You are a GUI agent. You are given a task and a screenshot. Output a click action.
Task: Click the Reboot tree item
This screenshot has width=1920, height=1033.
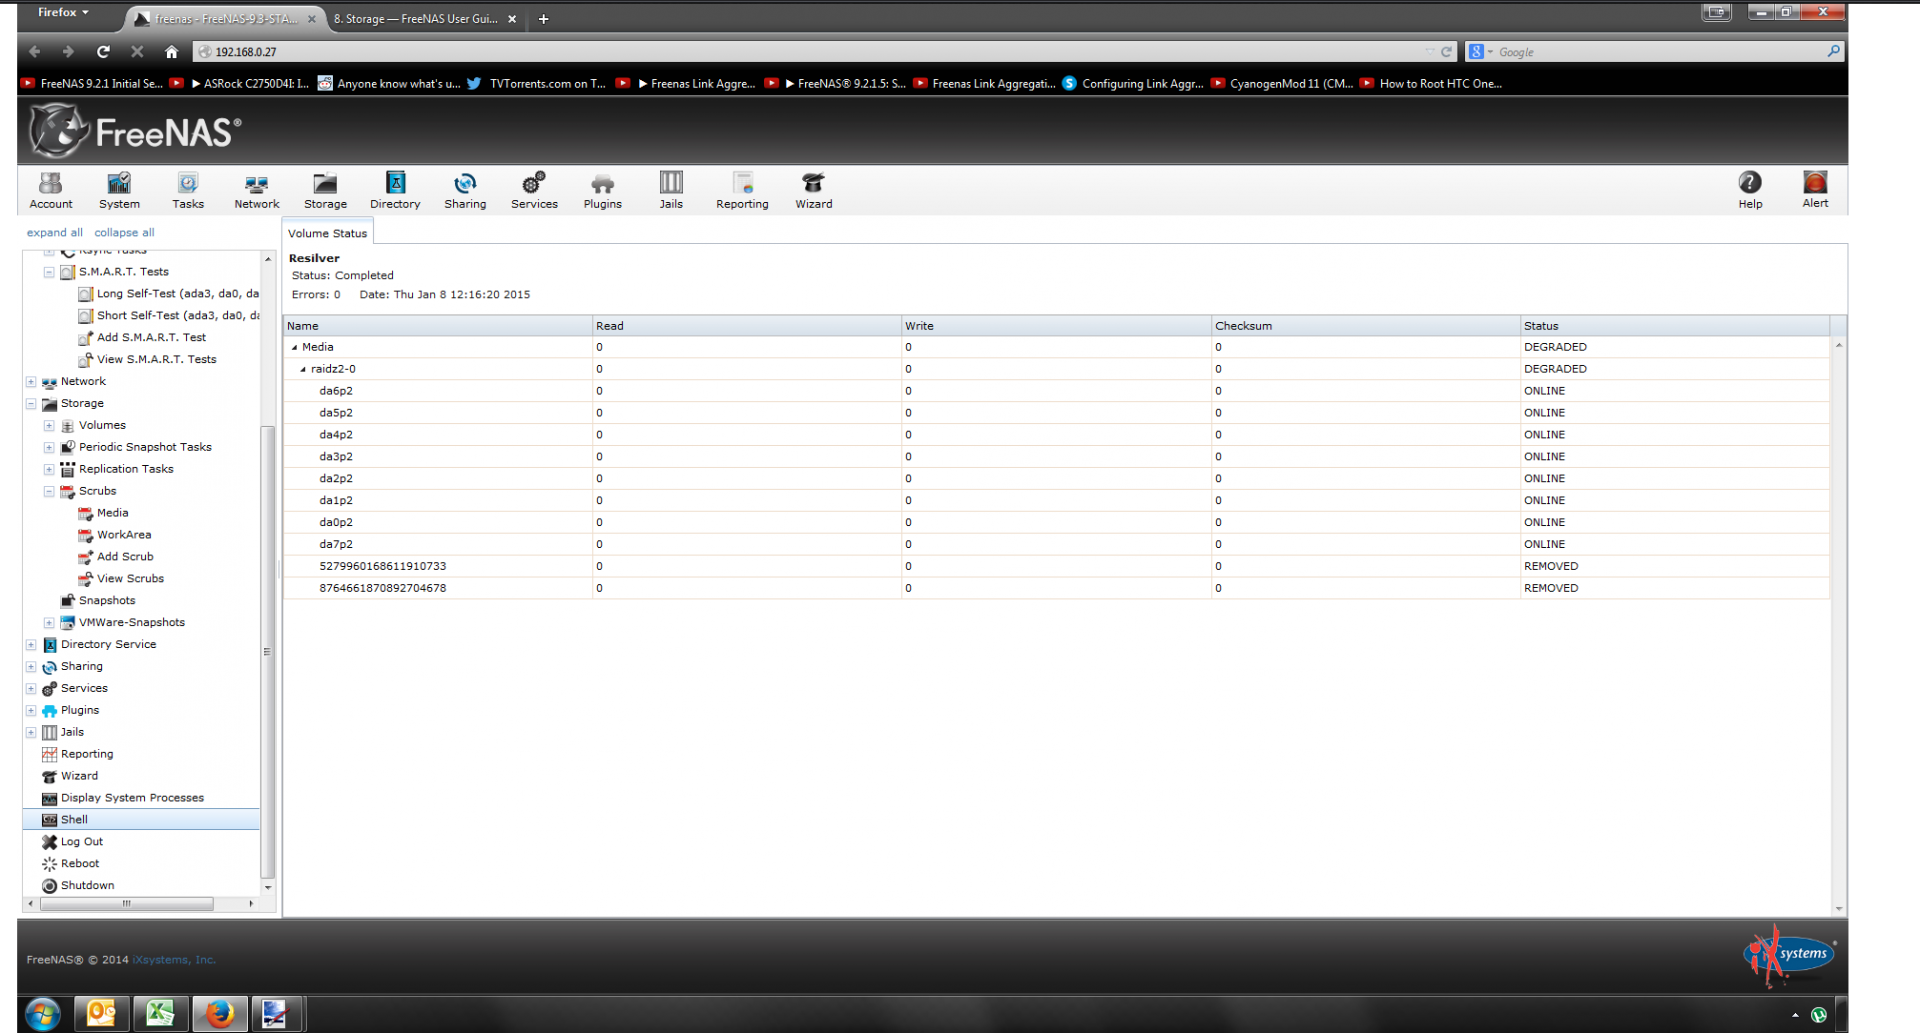[x=79, y=864]
